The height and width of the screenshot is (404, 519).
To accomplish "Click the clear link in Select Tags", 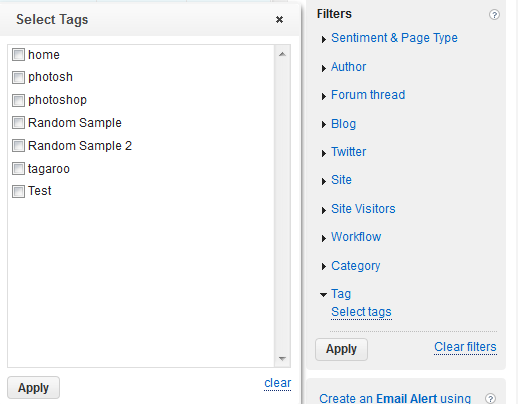I will (x=278, y=383).
